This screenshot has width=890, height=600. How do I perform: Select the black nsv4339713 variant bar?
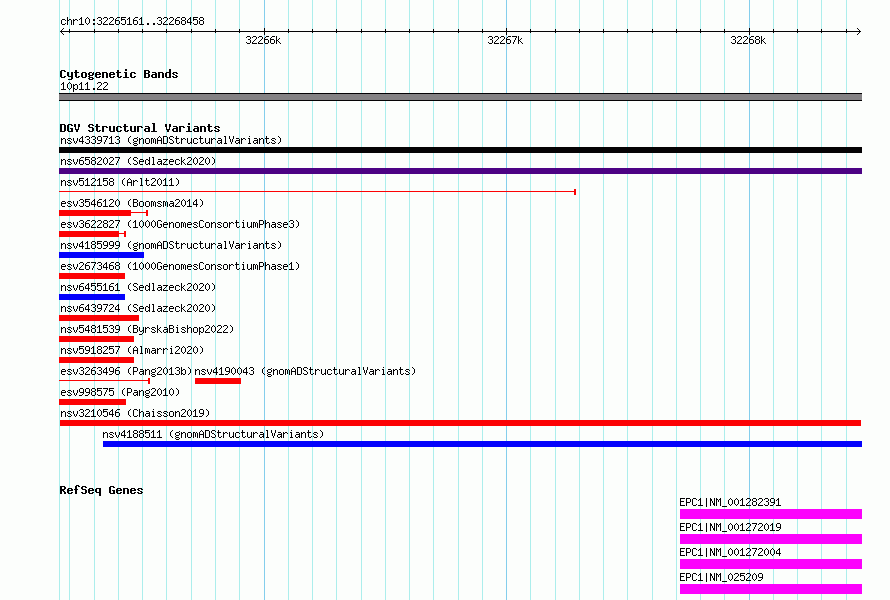[x=460, y=150]
